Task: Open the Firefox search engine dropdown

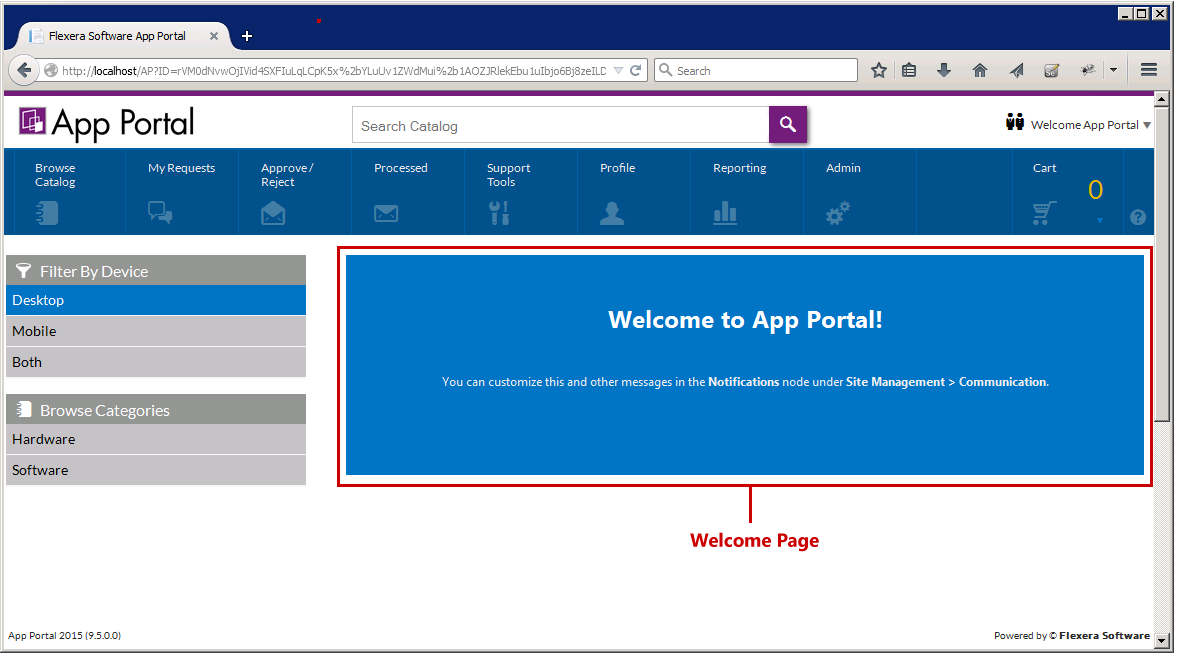Action: (665, 70)
